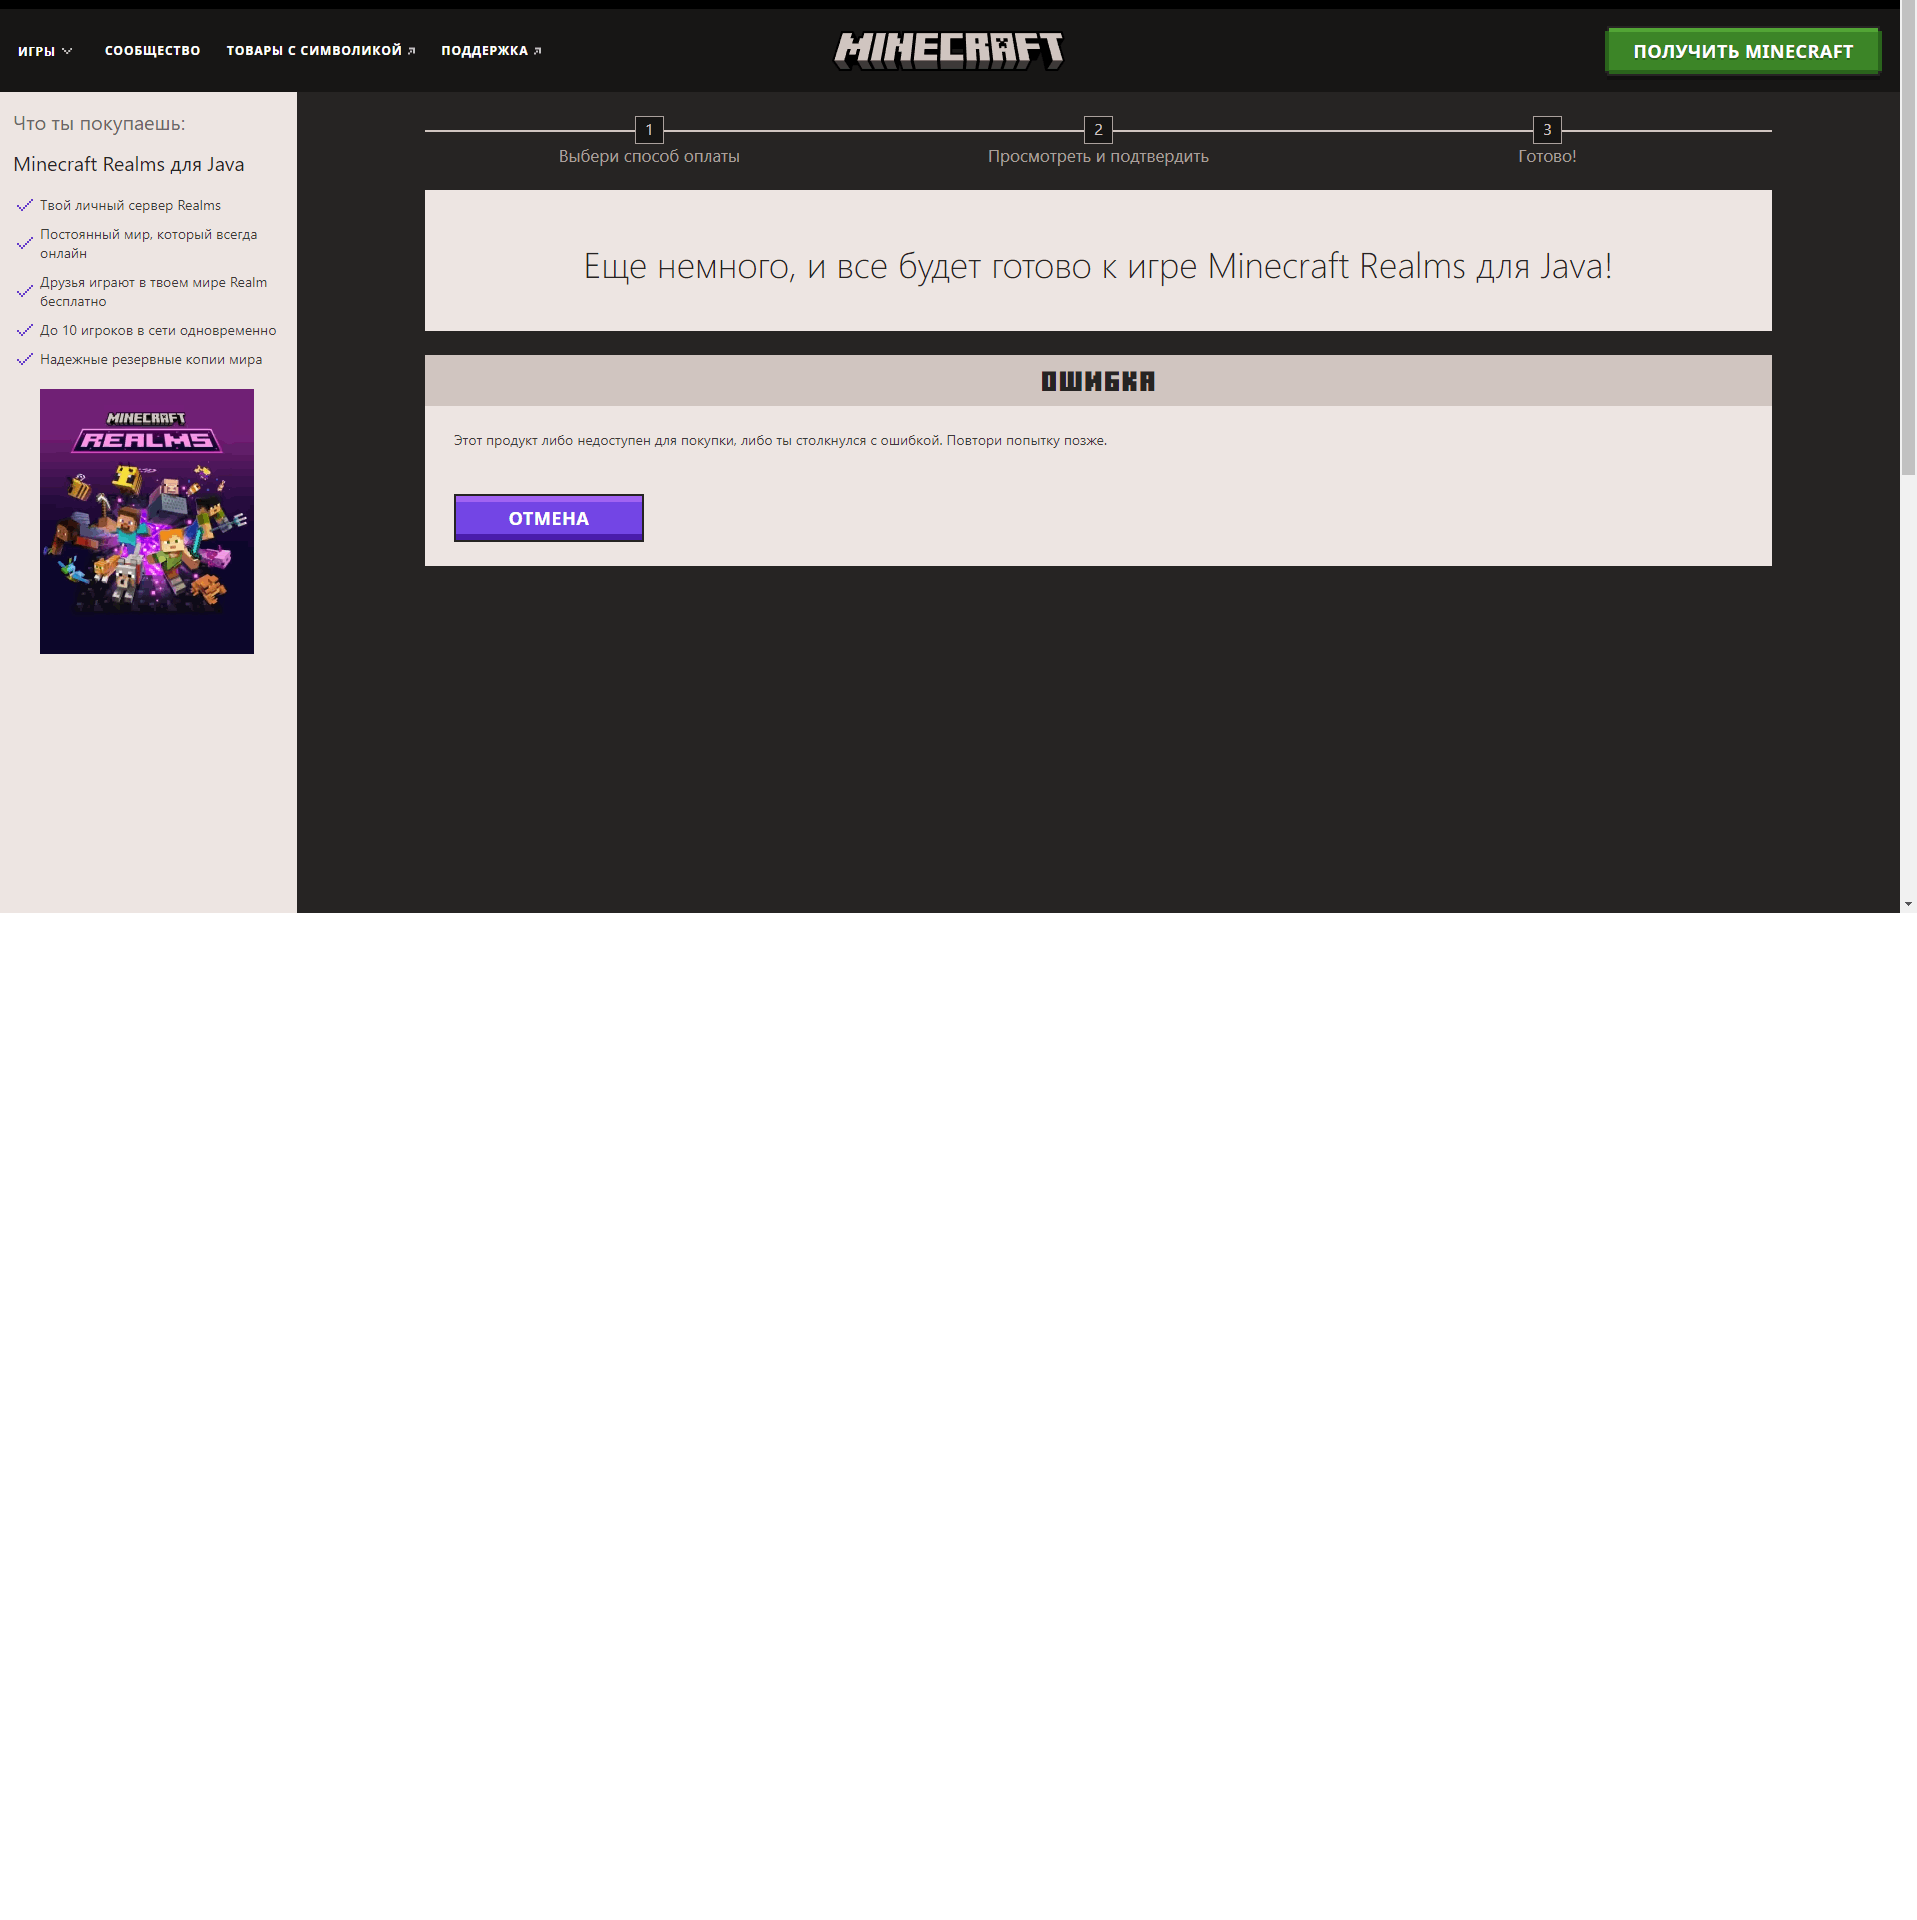This screenshot has width=1917, height=1920.
Task: Click the ПОЛУЧИТЬ MINECRAFT button
Action: (1743, 51)
